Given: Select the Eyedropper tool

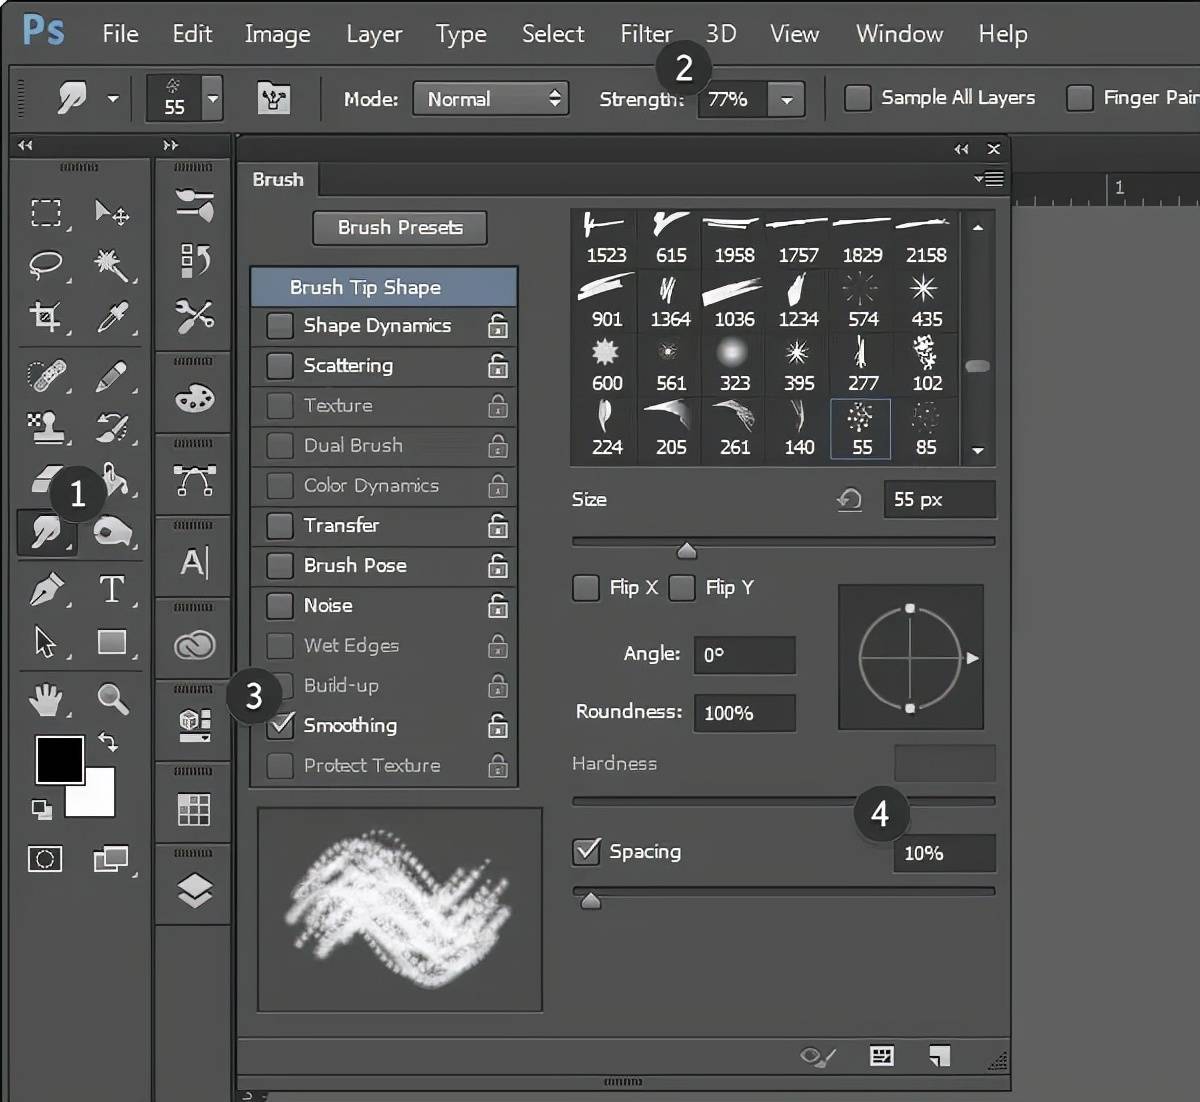Looking at the screenshot, I should [111, 317].
